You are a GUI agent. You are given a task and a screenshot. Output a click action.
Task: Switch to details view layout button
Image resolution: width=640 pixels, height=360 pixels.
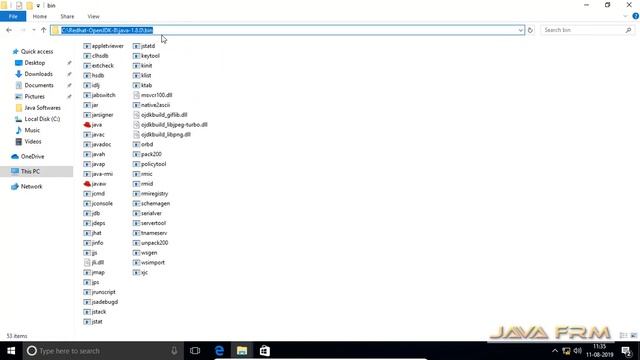pyautogui.click(x=623, y=336)
